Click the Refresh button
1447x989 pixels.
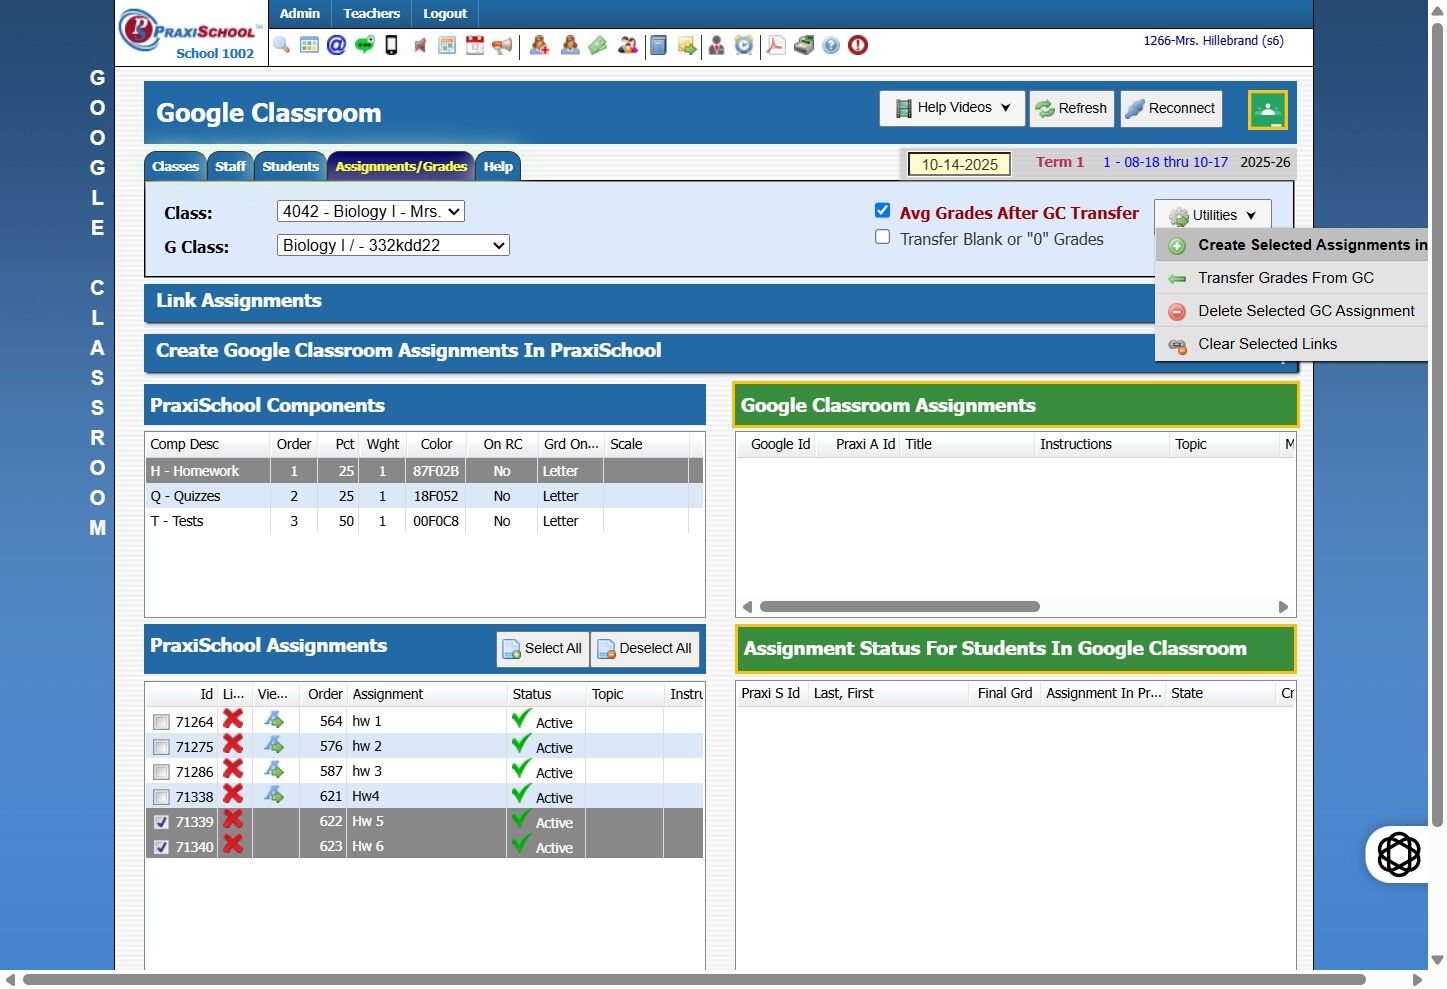1071,108
